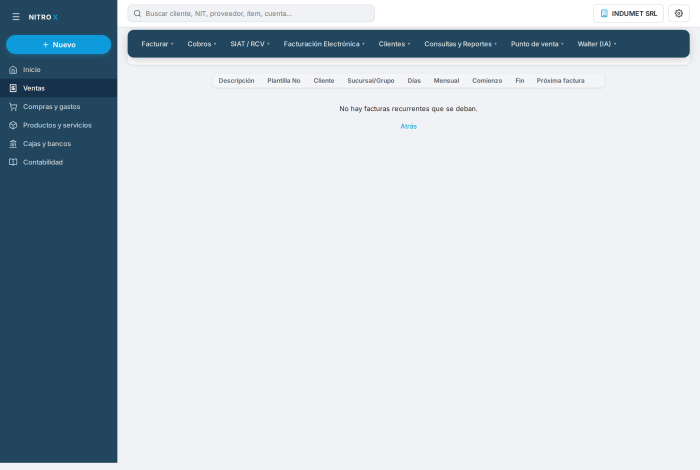The height and width of the screenshot is (470, 700).
Task: Open Productos y servicios section
Action: coord(58,125)
